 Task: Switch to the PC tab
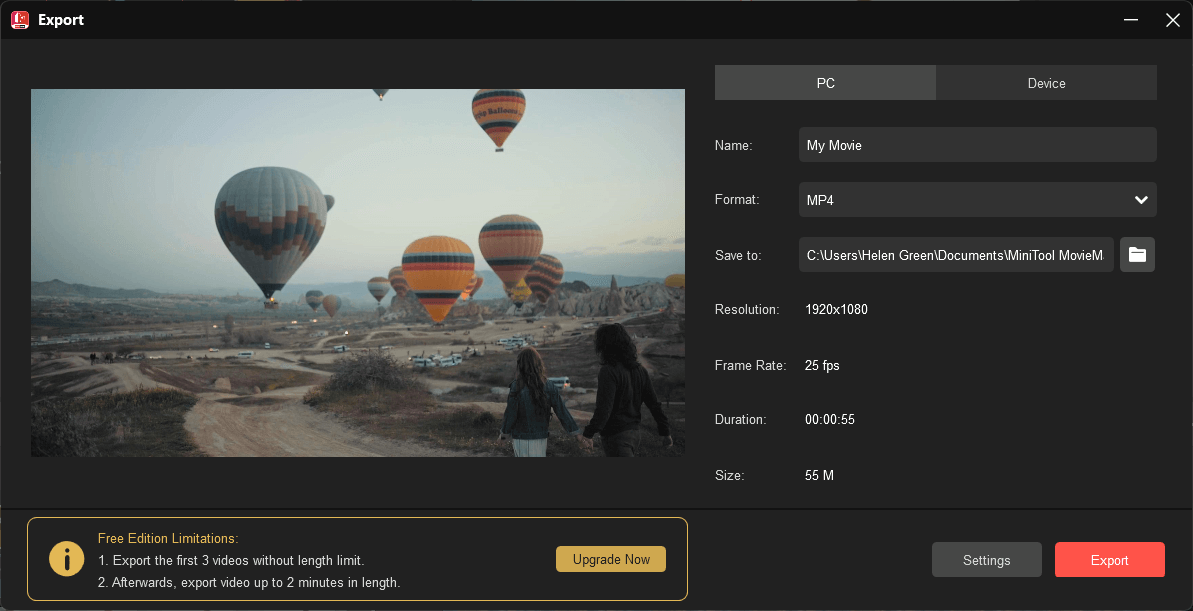(x=826, y=83)
